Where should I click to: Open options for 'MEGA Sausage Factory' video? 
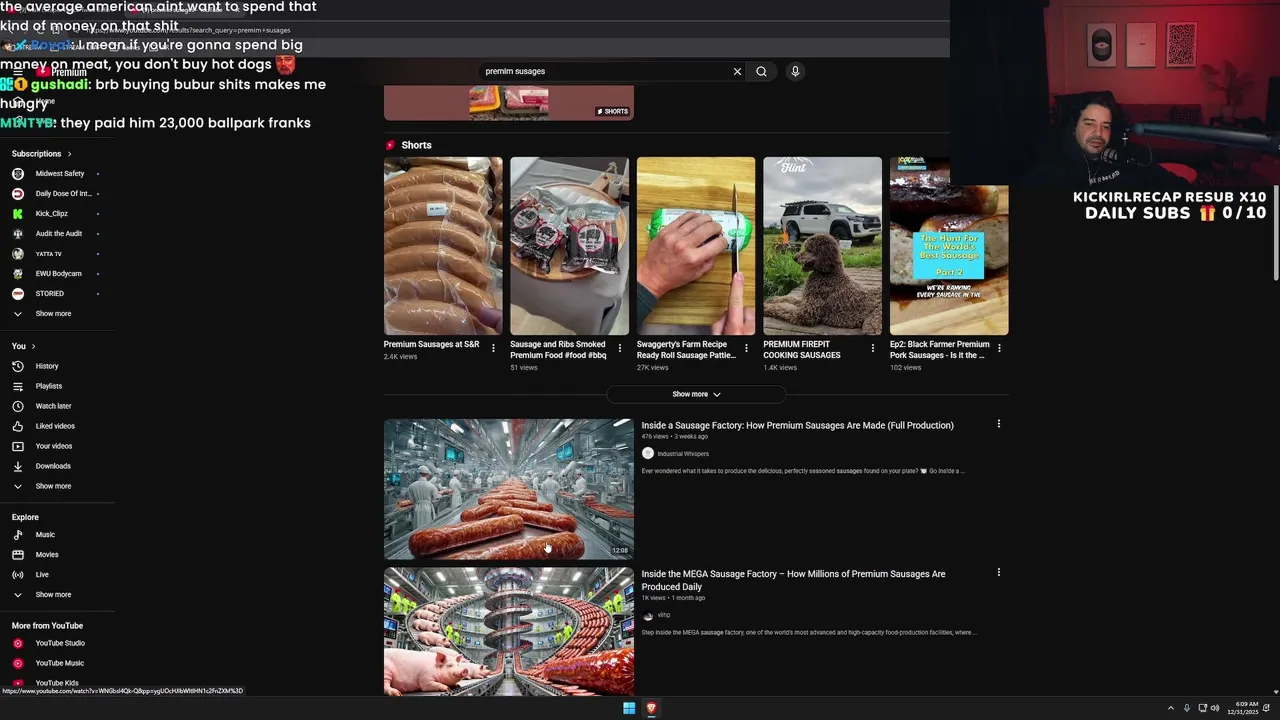click(998, 573)
